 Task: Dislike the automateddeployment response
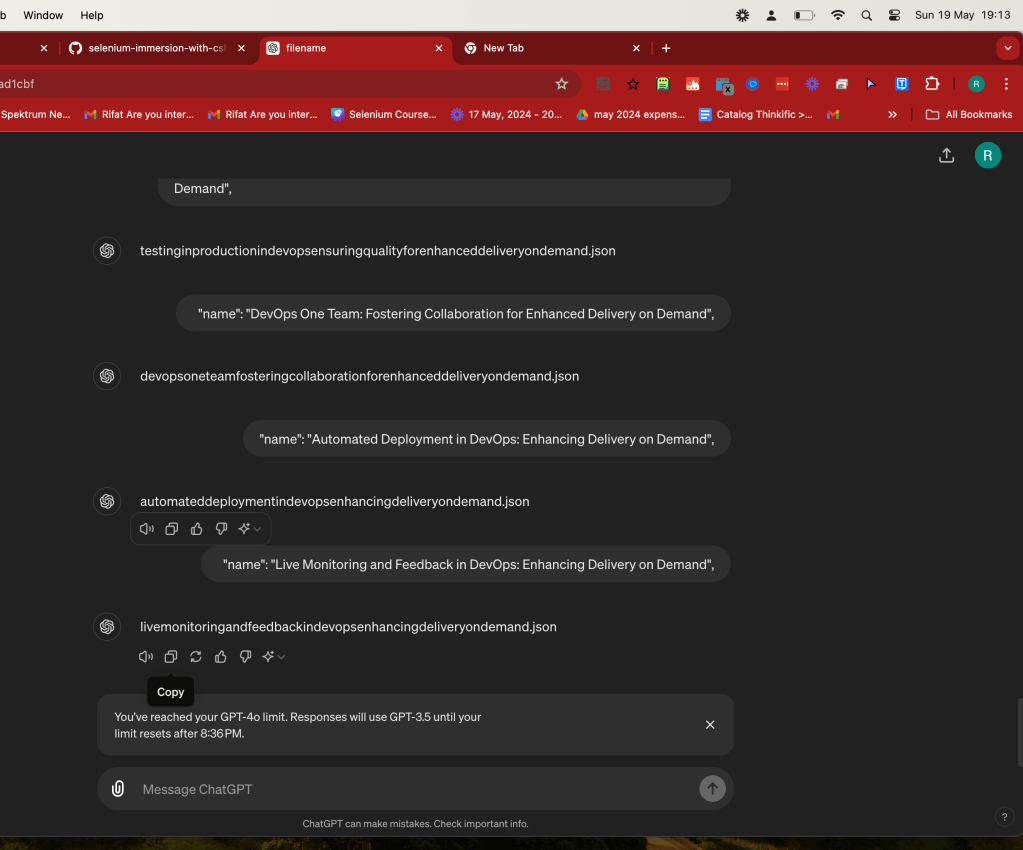pyautogui.click(x=221, y=529)
